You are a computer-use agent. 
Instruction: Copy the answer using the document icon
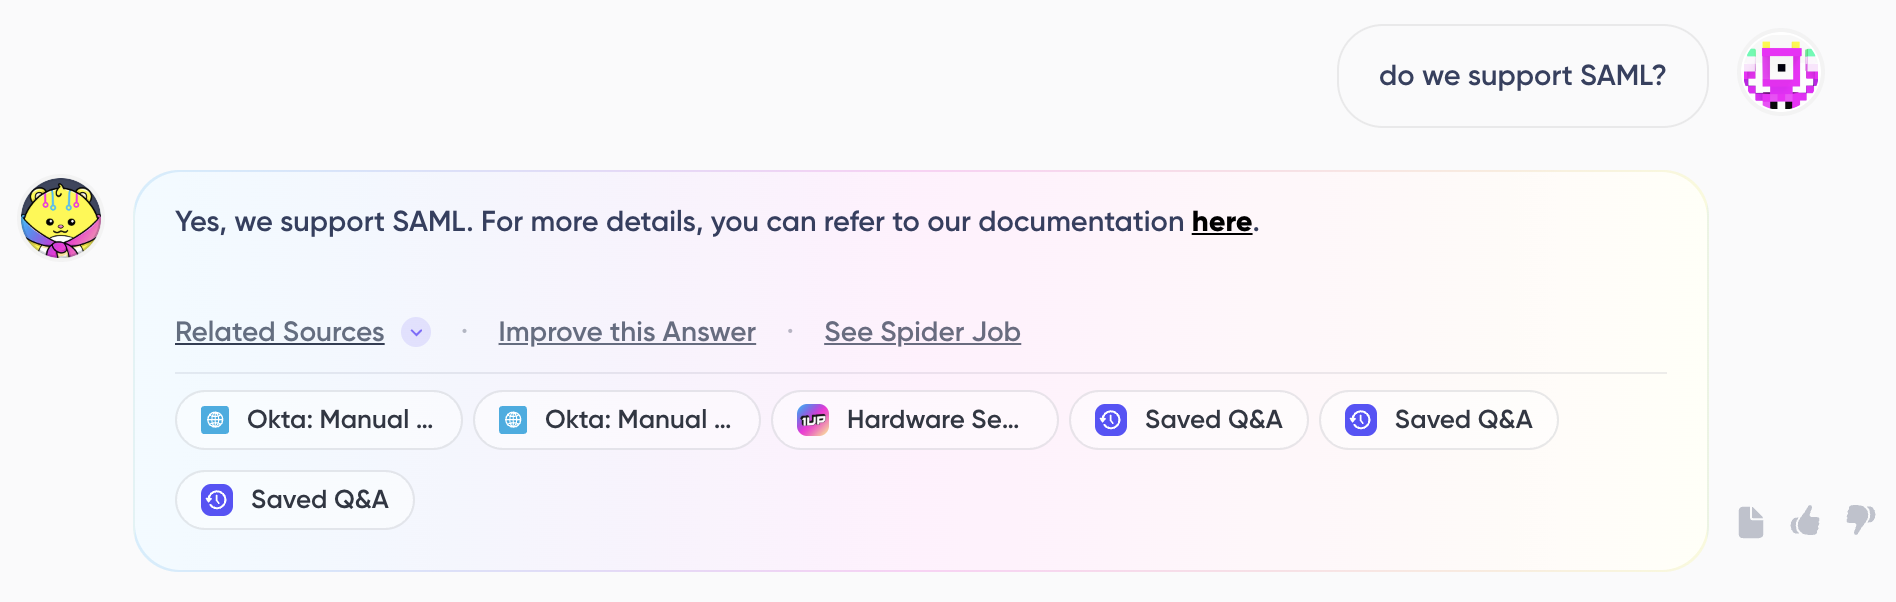[x=1750, y=522]
